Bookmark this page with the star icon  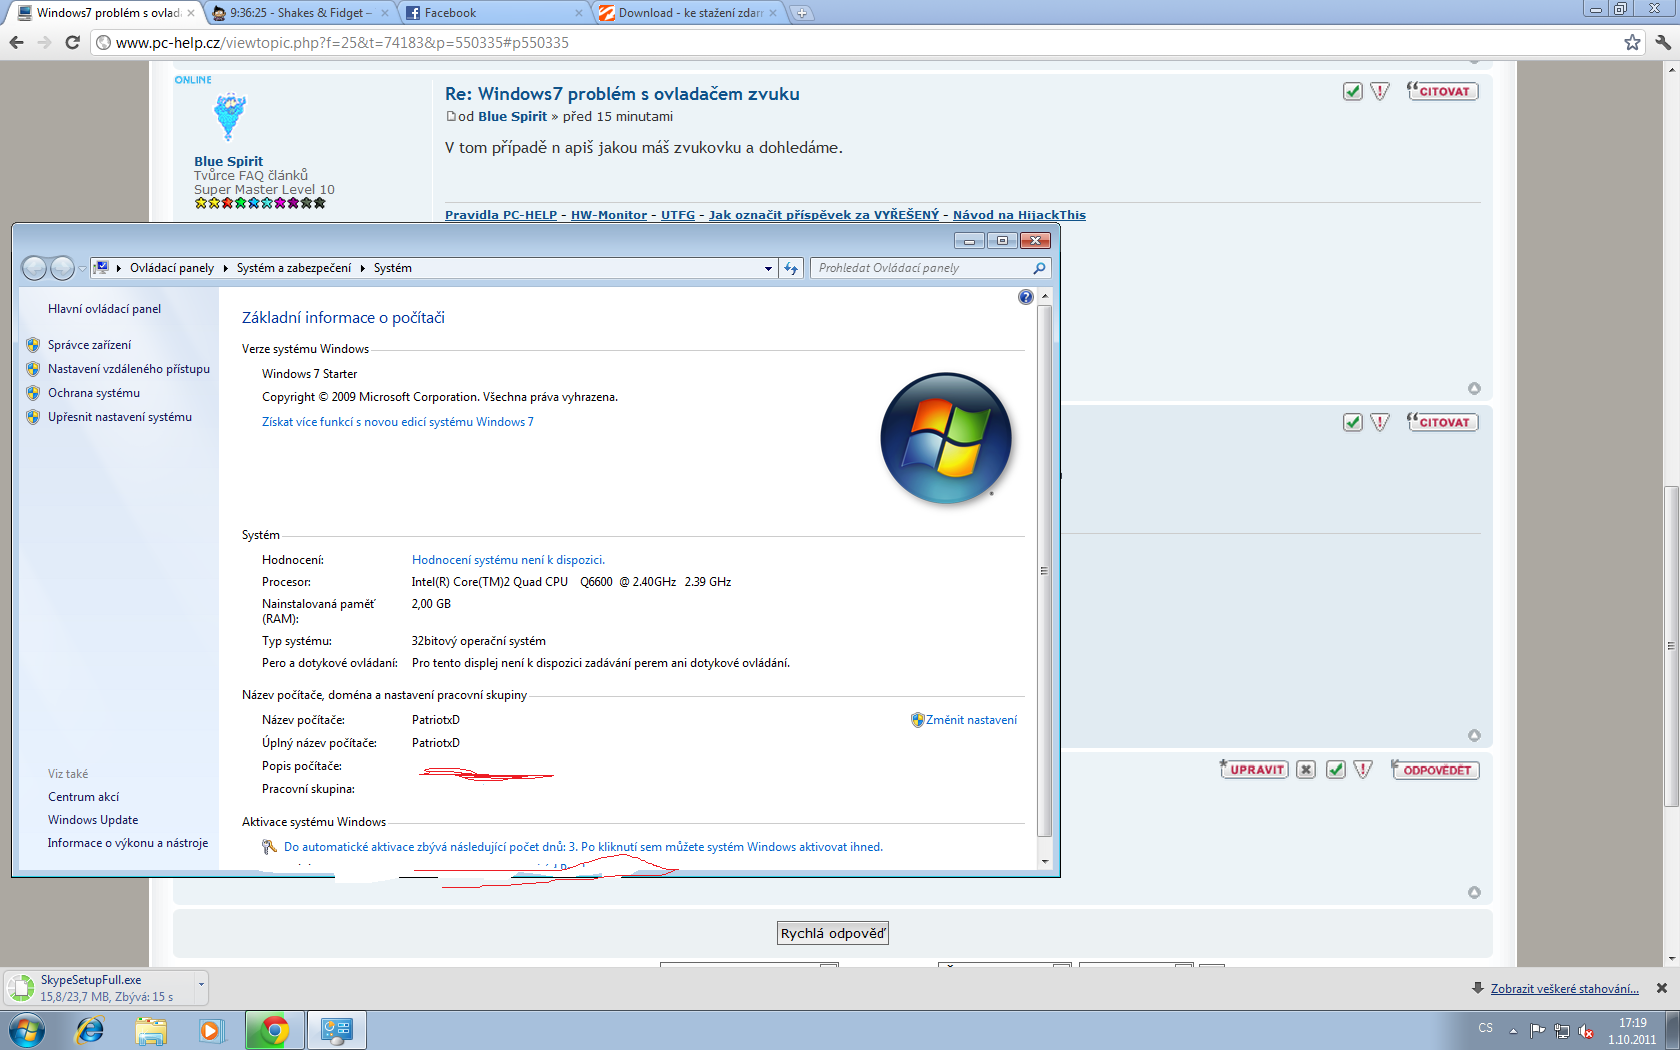click(x=1632, y=42)
